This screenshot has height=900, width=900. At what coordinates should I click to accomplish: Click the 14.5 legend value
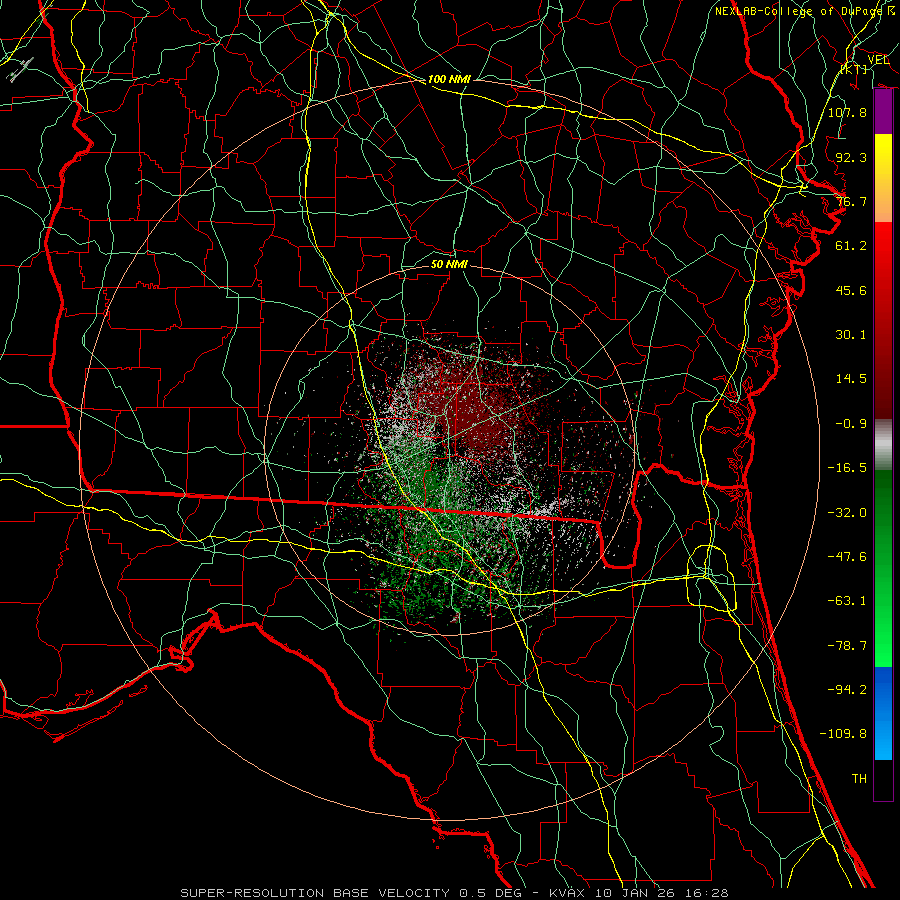(x=851, y=379)
